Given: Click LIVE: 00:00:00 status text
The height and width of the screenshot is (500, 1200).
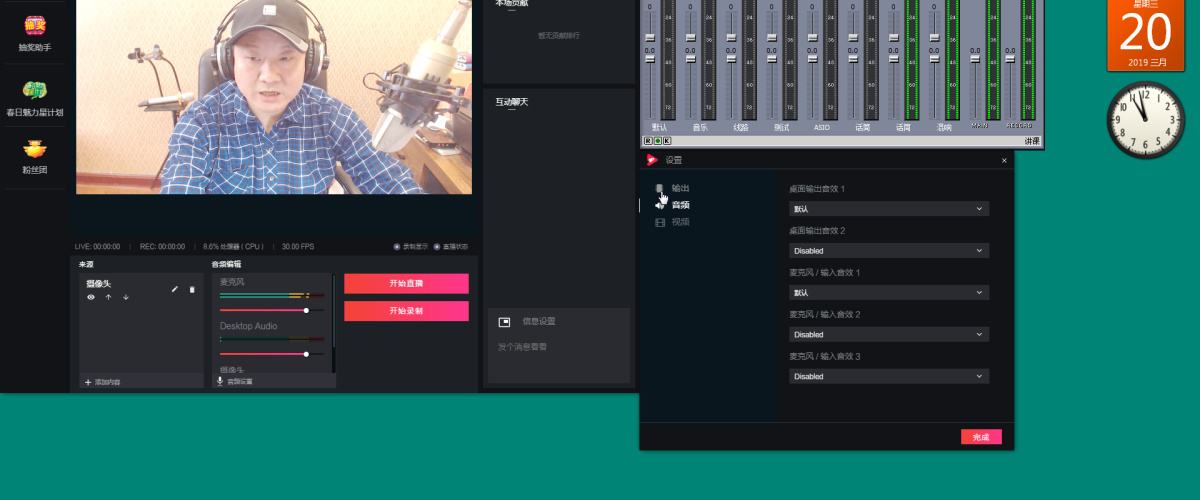Looking at the screenshot, I should [x=97, y=246].
